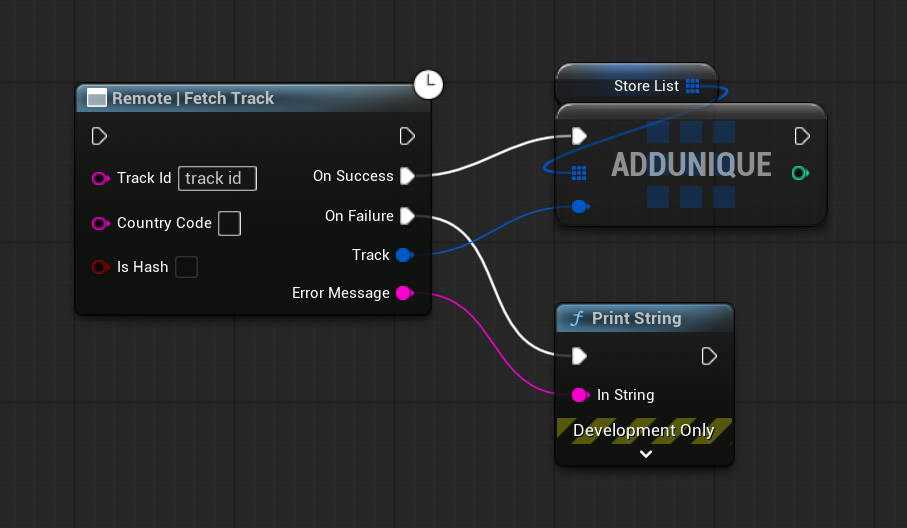Screen dimensions: 907x528
Task: Click the latent clock icon on Fetch Track
Action: coord(428,85)
